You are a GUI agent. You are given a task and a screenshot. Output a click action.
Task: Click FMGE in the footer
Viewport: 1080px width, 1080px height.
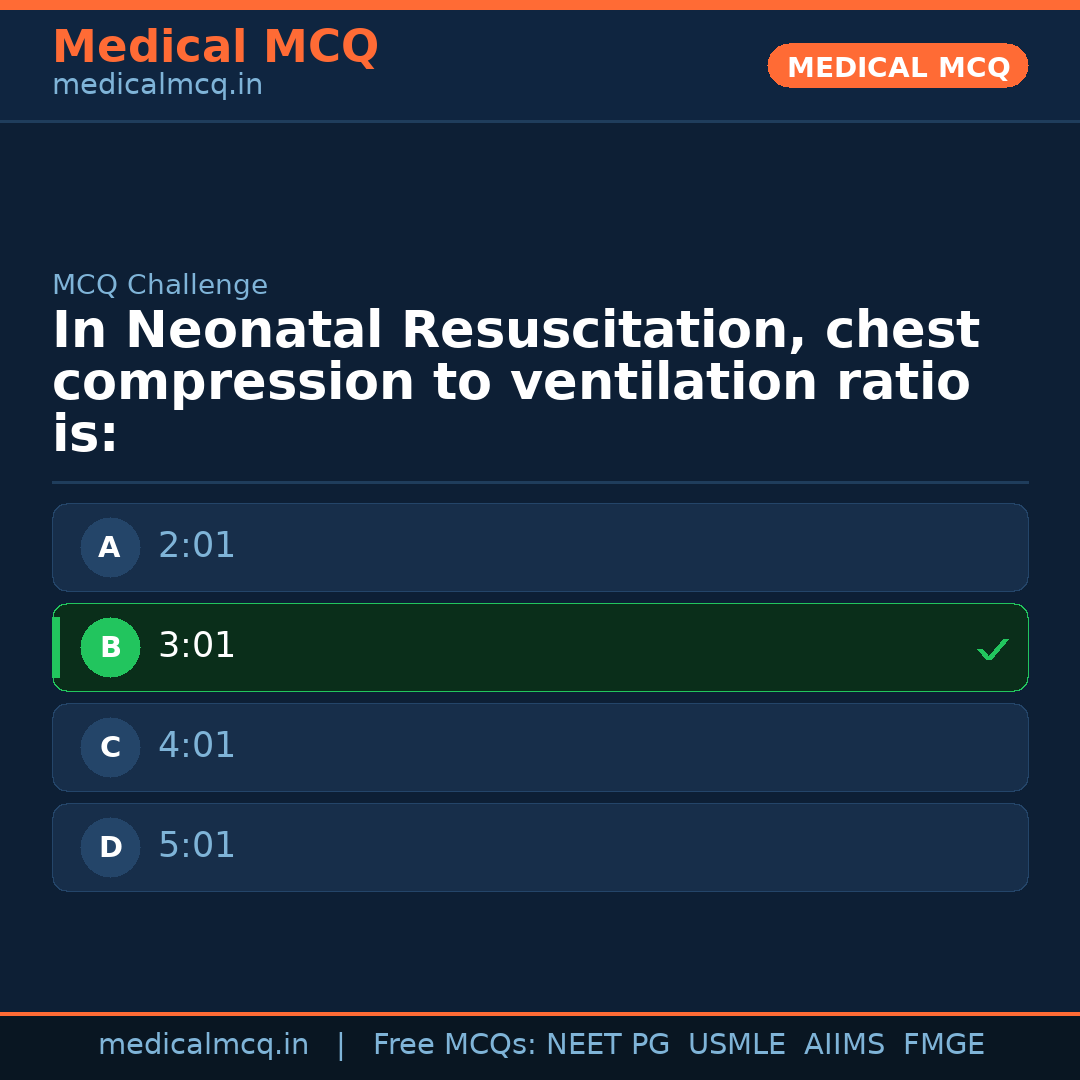[x=943, y=1045]
